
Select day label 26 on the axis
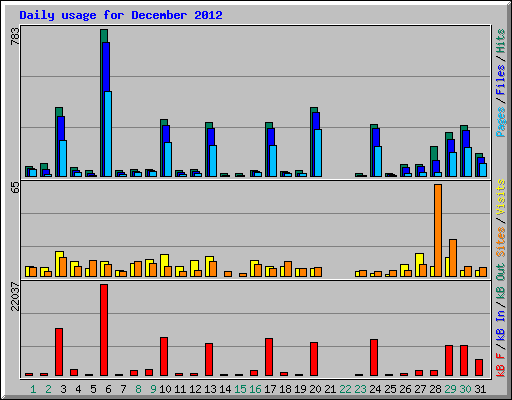coord(405,389)
